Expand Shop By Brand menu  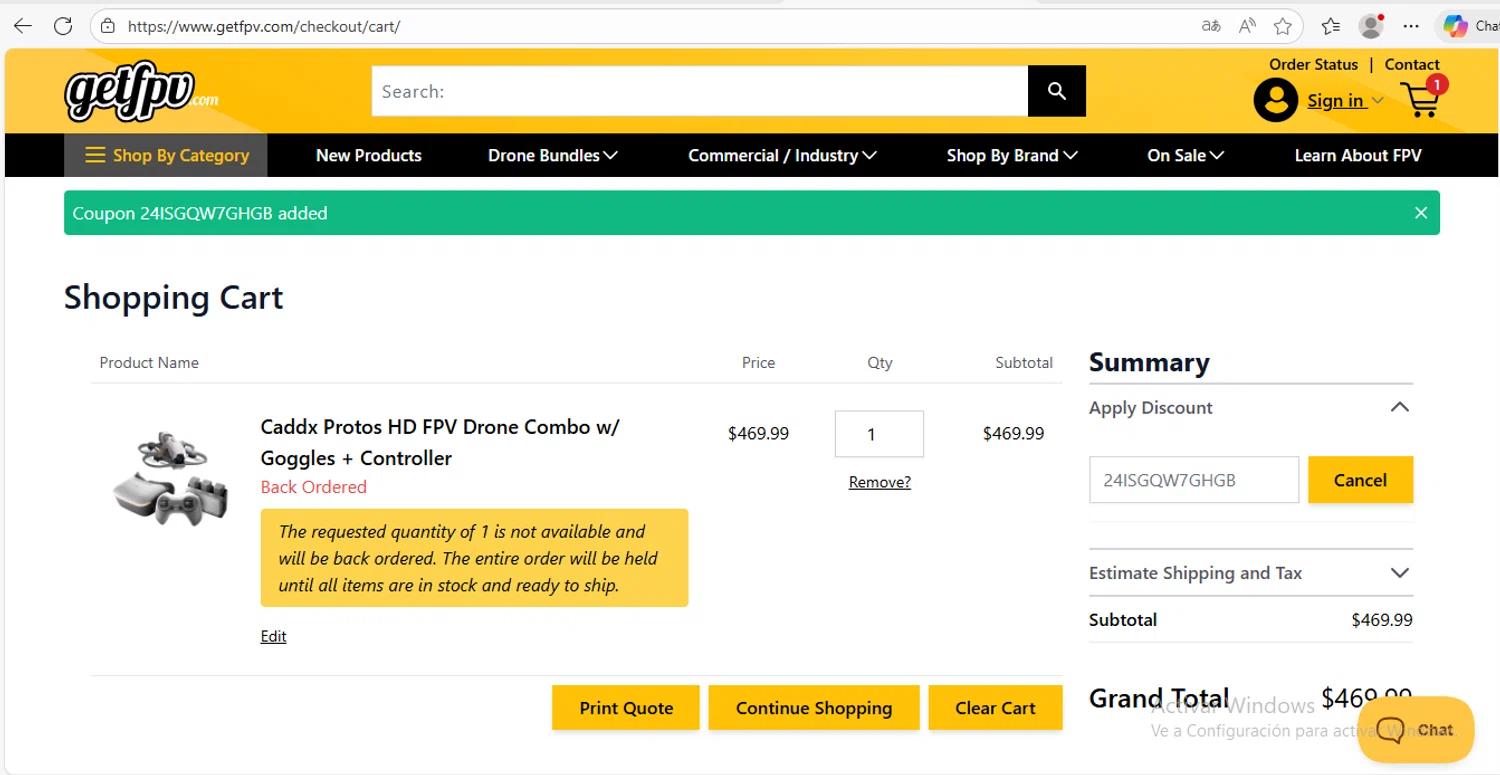point(1012,155)
